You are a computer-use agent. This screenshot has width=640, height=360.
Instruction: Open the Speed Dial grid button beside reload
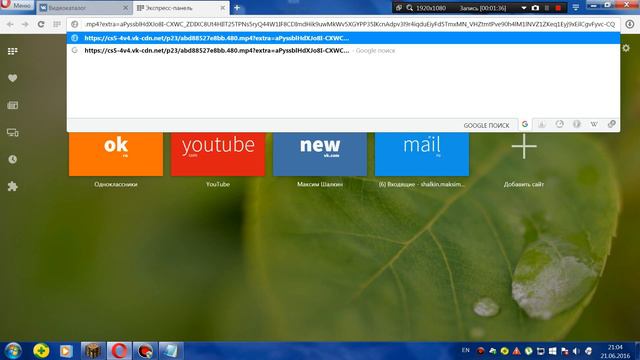[57, 24]
